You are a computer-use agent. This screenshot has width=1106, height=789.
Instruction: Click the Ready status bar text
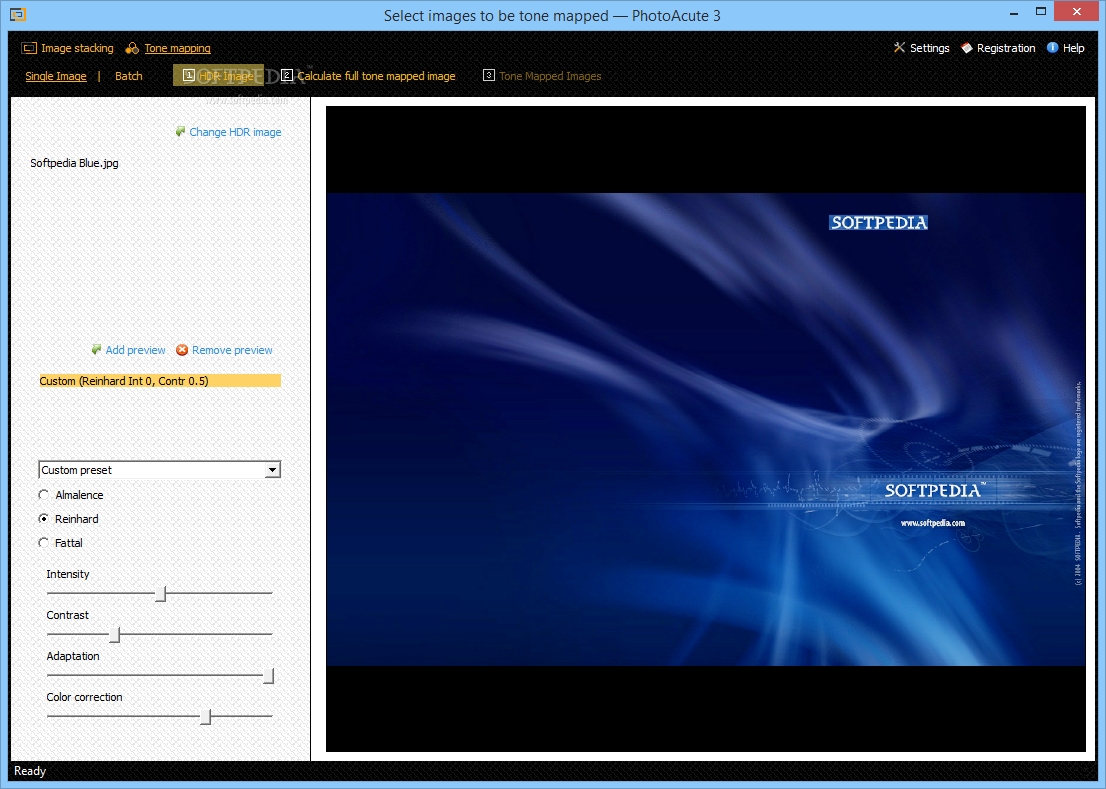(x=30, y=771)
